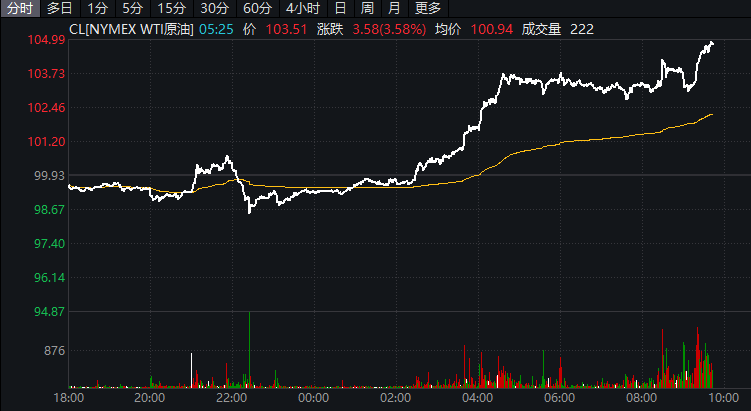The image size is (751, 411).
Task: Click the 104.99 top price axis label
Action: [48, 40]
